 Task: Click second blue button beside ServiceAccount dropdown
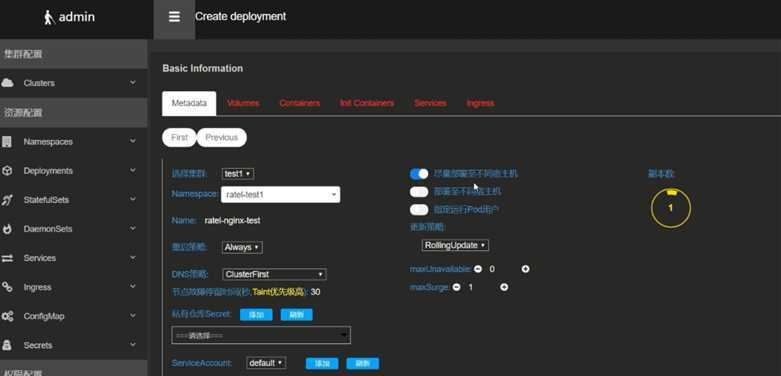coord(363,364)
